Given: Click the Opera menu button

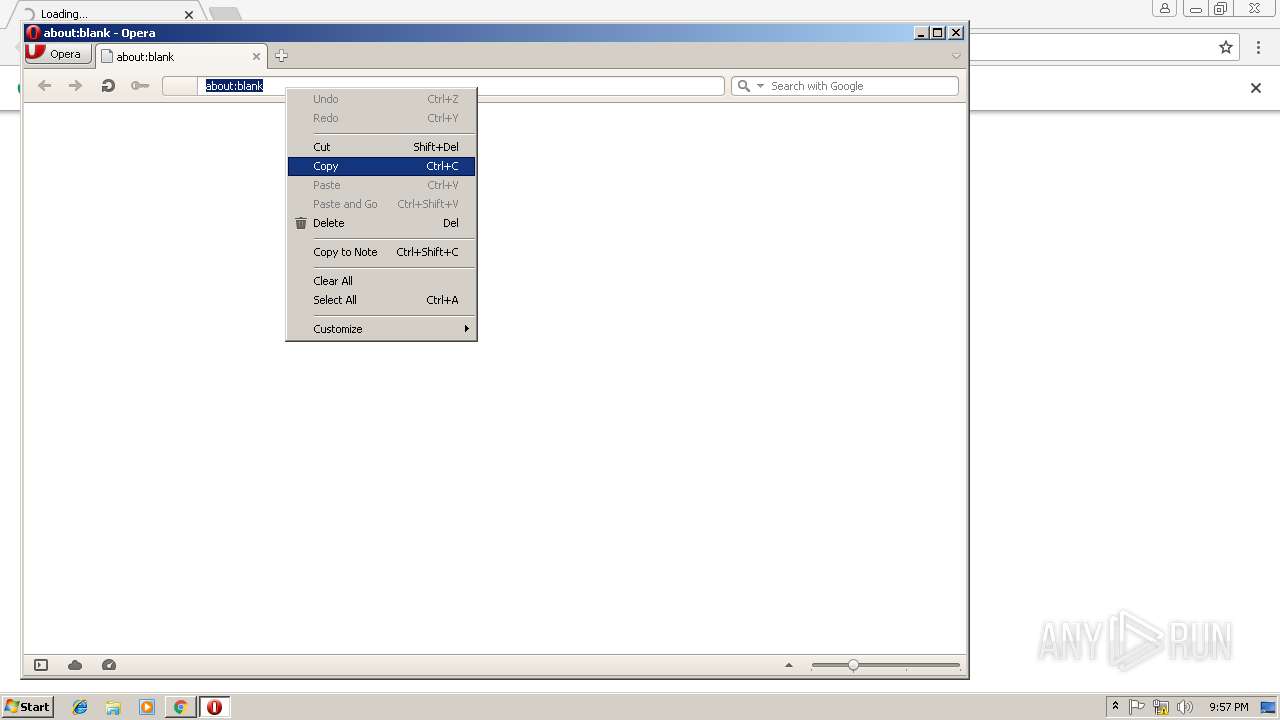Looking at the screenshot, I should pos(58,54).
